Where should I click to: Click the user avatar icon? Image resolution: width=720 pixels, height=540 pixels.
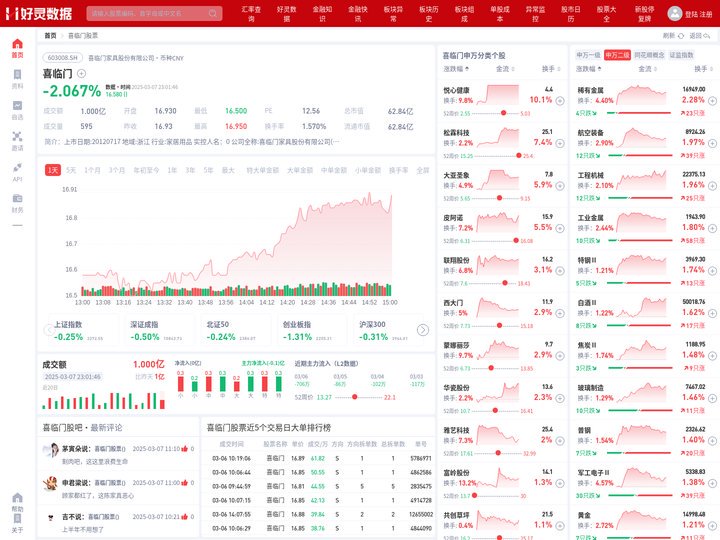pyautogui.click(x=675, y=13)
